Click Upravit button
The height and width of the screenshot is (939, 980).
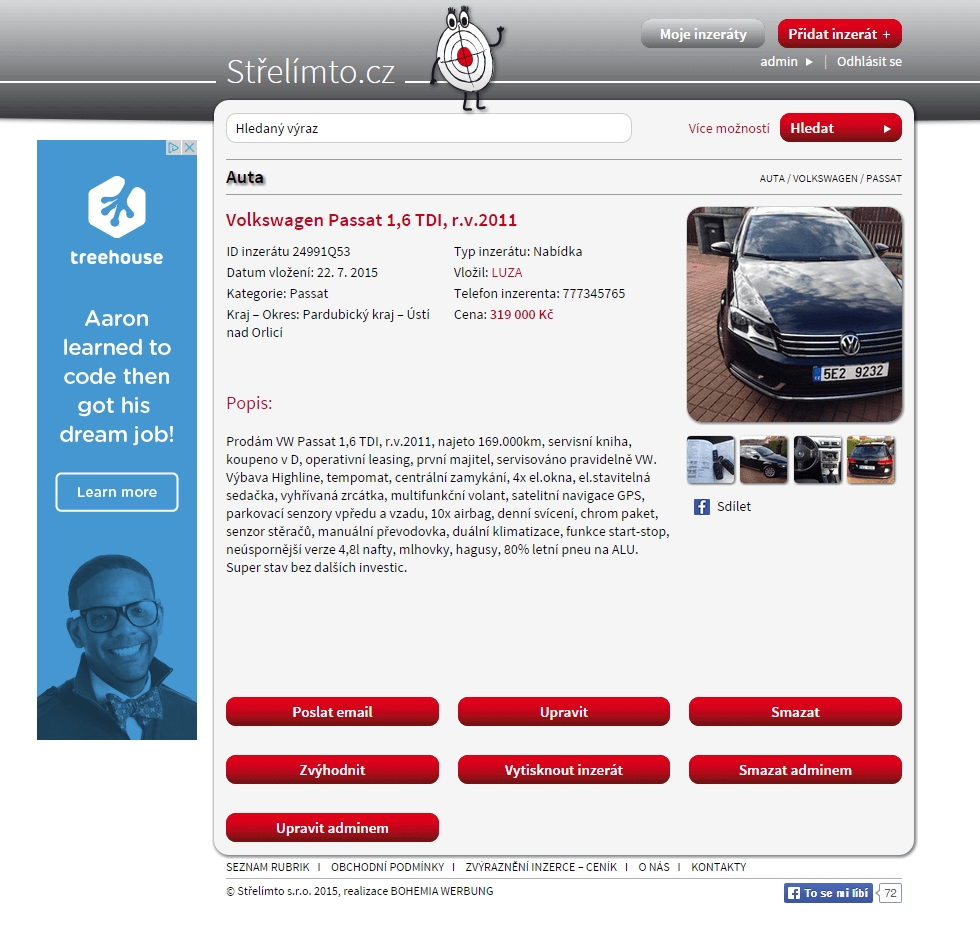point(564,711)
